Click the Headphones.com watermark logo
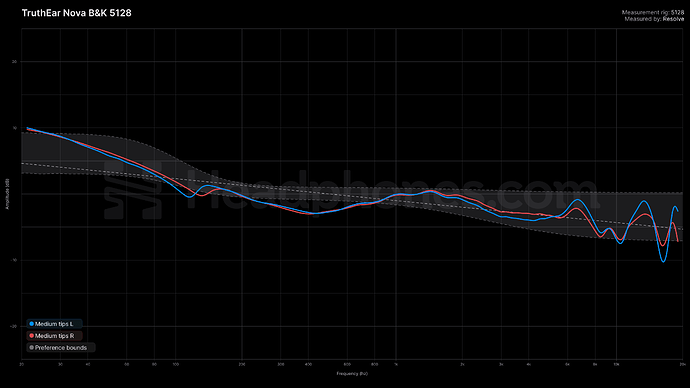This screenshot has width=690, height=388. 352,191
